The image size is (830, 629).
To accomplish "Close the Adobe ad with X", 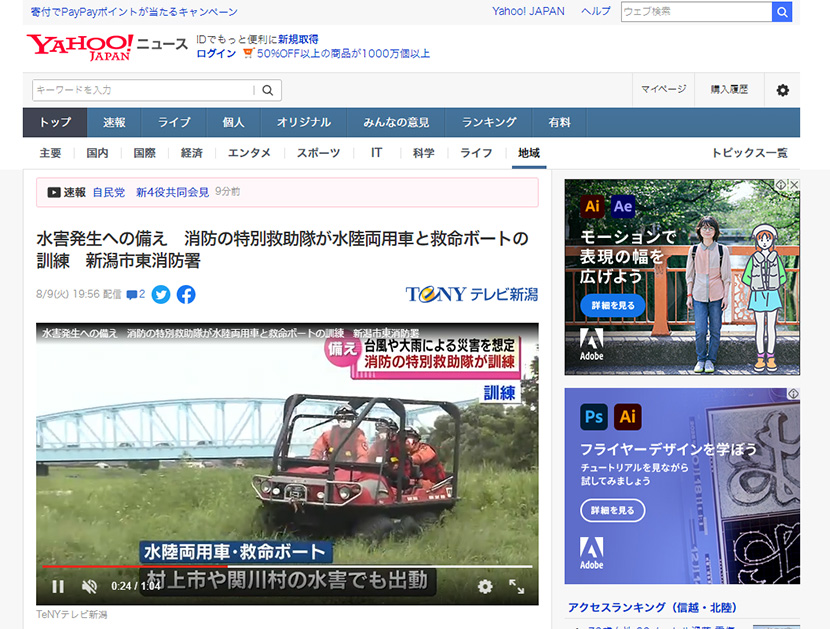I will 794,185.
